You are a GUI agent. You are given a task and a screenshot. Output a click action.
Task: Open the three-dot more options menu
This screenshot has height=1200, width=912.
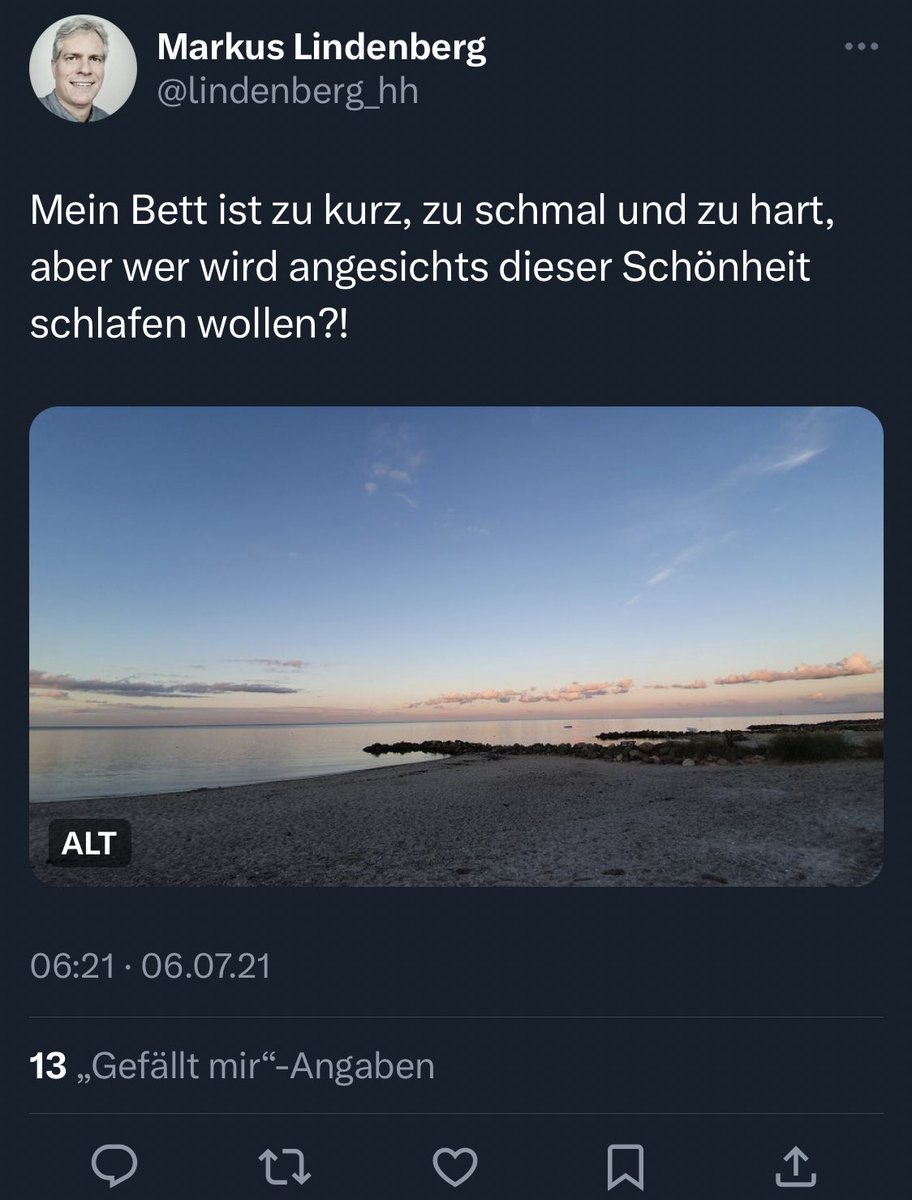861,47
